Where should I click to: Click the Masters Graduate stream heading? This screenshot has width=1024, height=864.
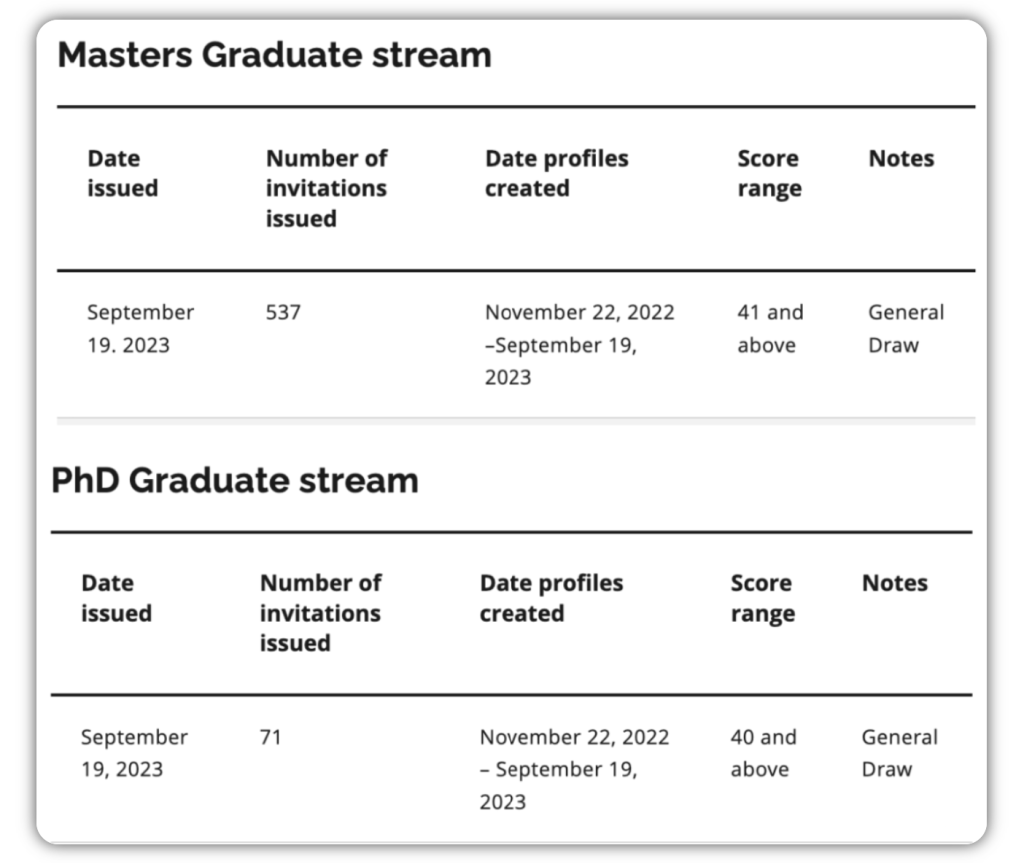click(274, 55)
